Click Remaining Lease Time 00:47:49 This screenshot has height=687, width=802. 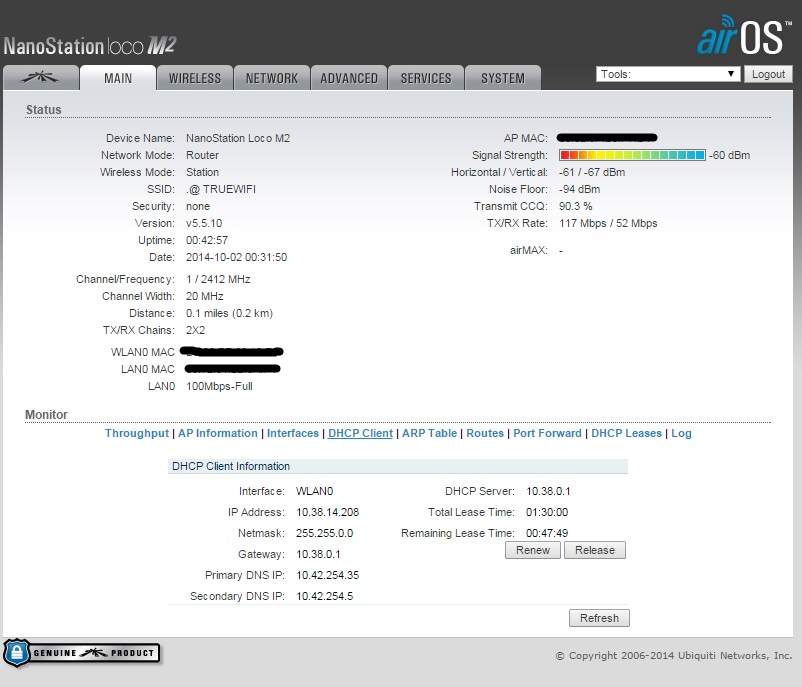547,533
